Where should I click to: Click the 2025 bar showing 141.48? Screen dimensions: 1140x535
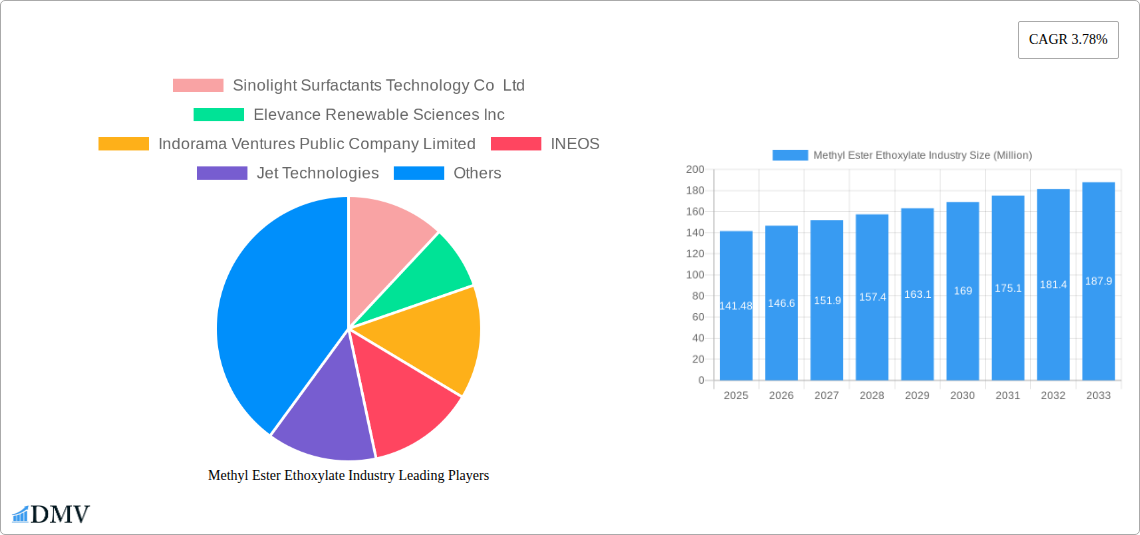pyautogui.click(x=736, y=305)
